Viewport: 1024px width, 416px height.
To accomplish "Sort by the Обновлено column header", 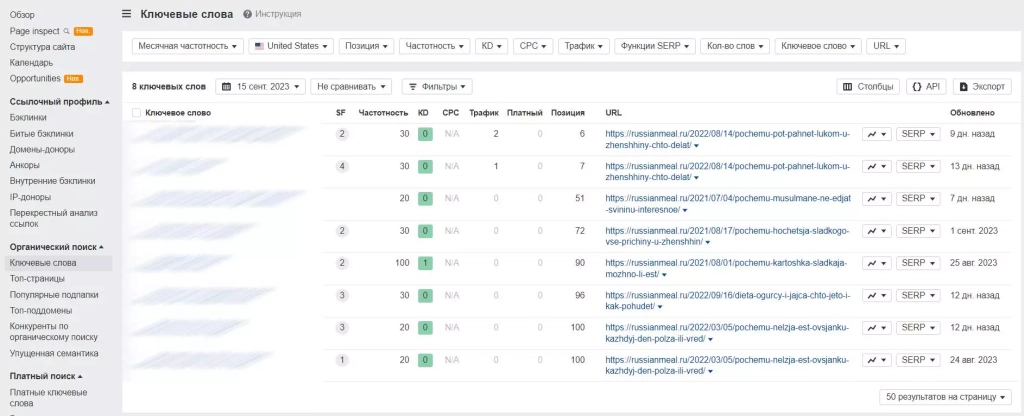I will point(972,113).
